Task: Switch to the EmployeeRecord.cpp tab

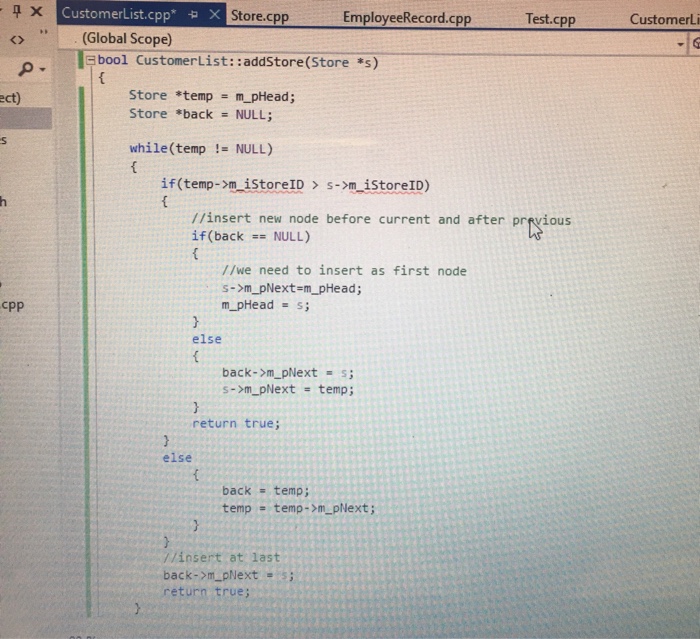Action: click(x=407, y=18)
